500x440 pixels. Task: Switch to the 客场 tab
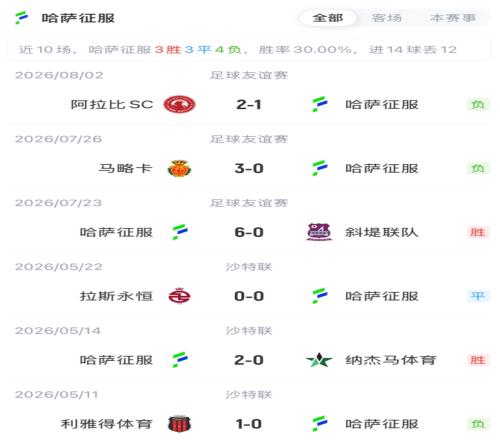click(387, 18)
